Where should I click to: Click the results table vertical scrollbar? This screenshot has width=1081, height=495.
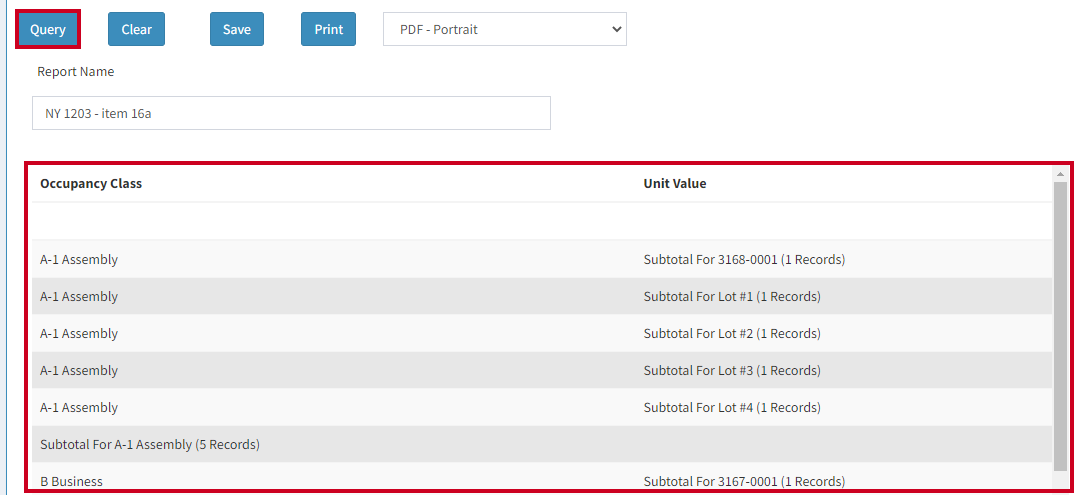pos(1060,325)
